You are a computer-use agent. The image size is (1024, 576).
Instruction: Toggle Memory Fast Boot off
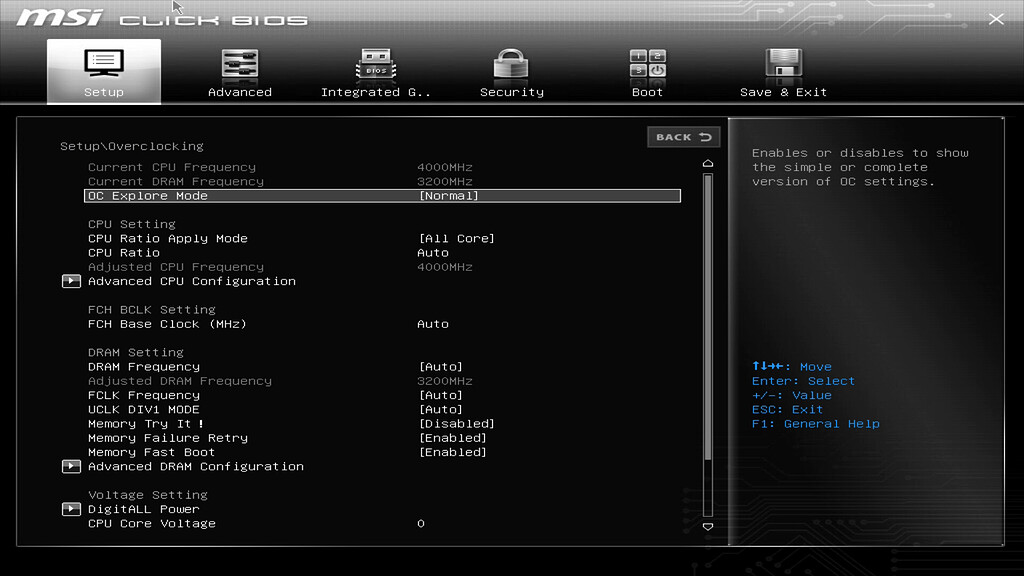pos(452,452)
